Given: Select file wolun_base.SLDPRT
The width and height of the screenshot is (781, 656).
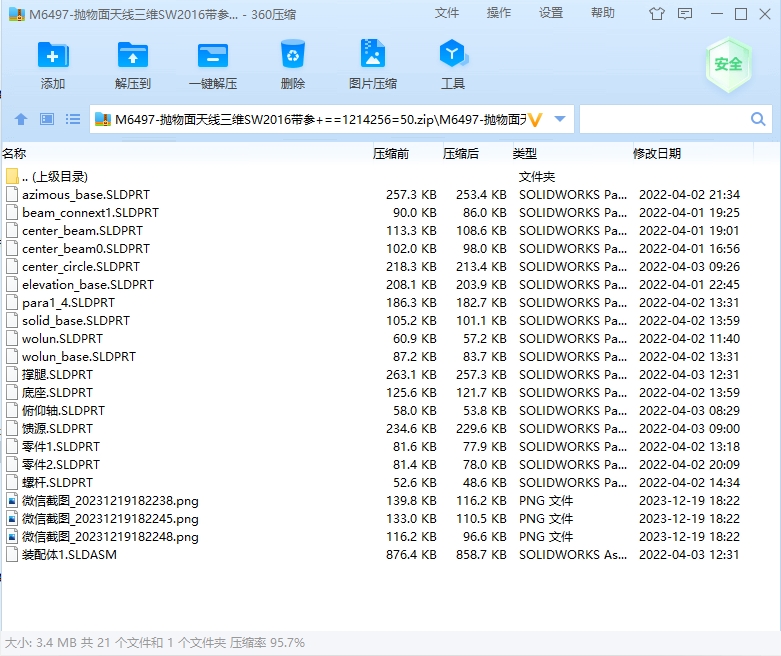Looking at the screenshot, I should [79, 357].
